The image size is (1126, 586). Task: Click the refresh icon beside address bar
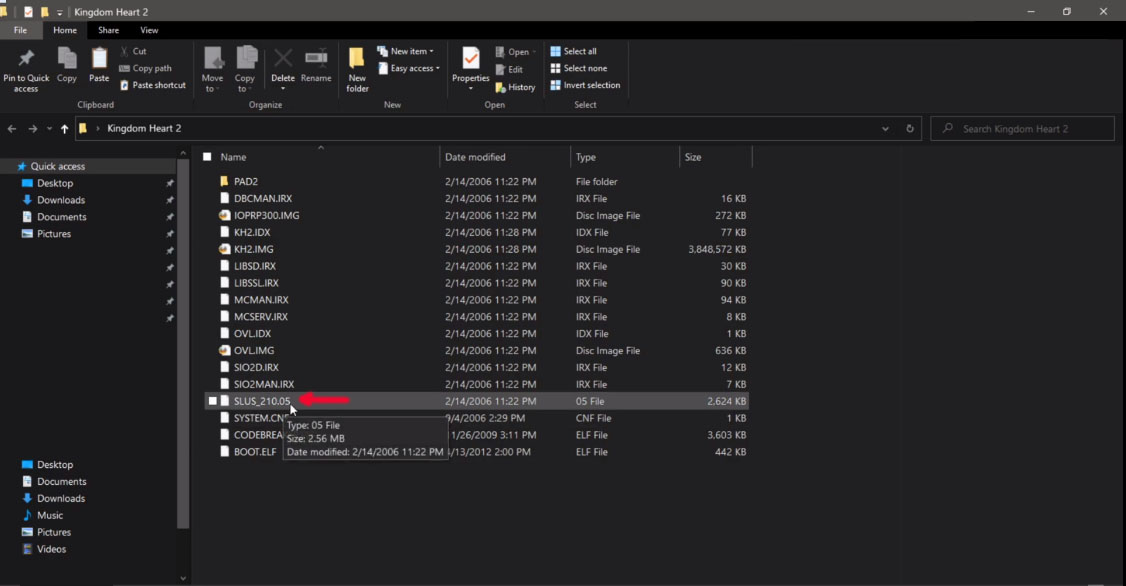(910, 129)
